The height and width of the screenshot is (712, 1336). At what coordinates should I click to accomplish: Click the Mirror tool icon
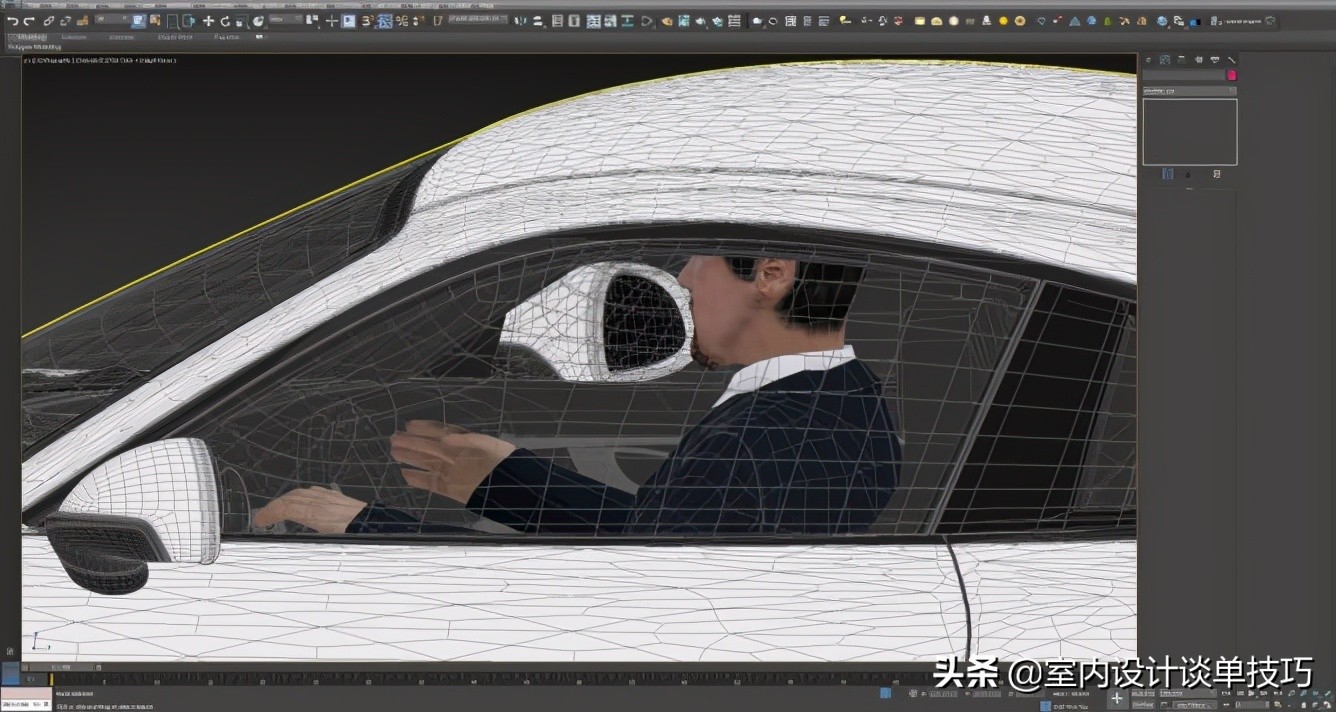tap(520, 21)
